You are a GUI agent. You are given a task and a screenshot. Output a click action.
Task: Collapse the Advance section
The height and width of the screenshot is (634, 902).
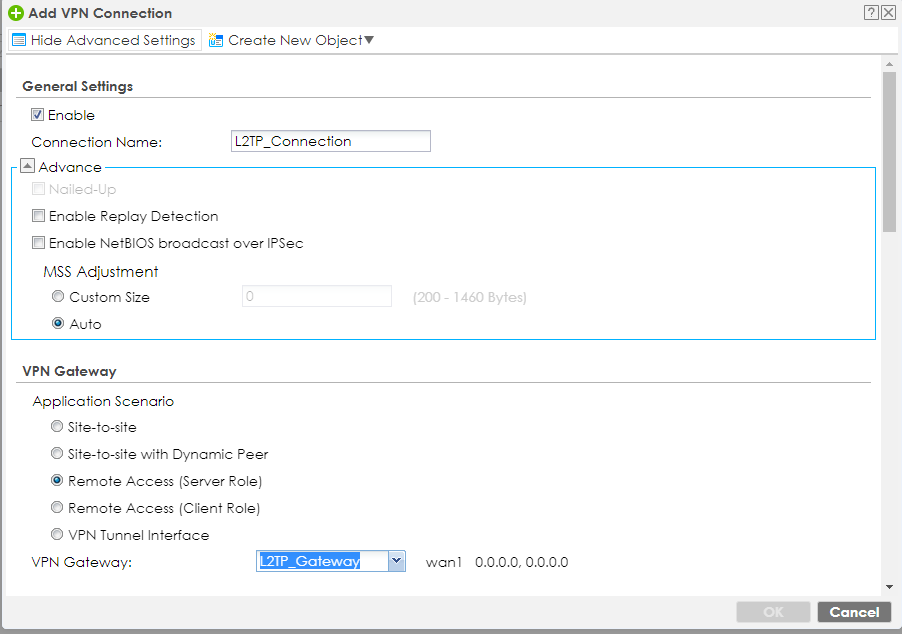coord(28,167)
